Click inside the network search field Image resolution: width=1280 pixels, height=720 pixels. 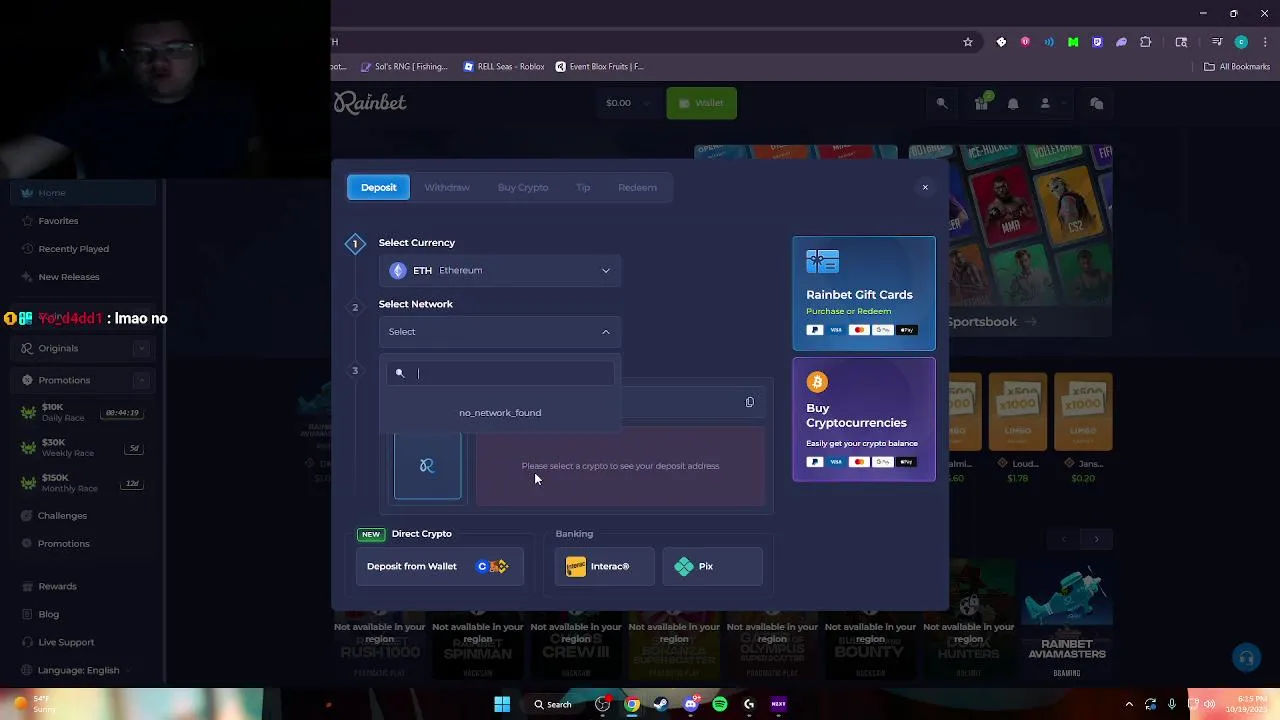coord(500,373)
